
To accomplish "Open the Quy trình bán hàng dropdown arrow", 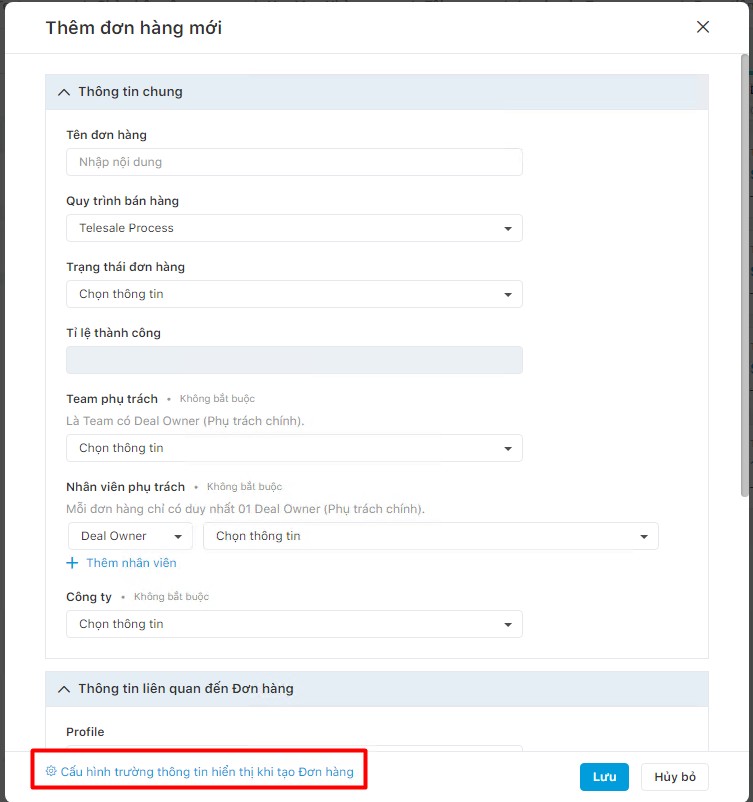I will [508, 229].
